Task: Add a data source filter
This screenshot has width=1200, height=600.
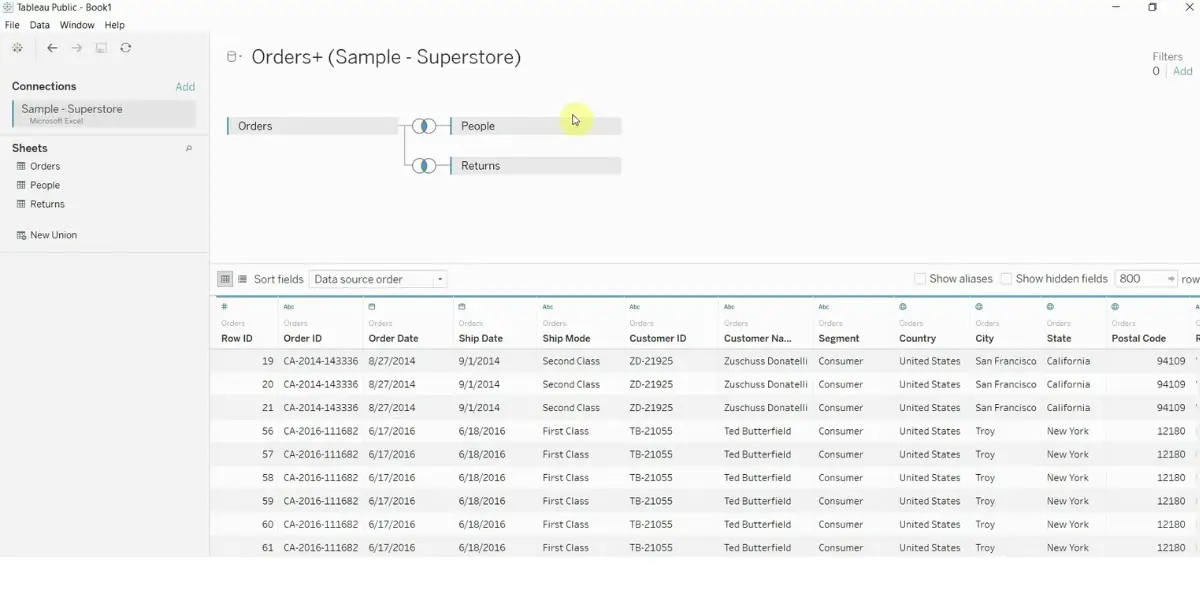Action: tap(1183, 71)
